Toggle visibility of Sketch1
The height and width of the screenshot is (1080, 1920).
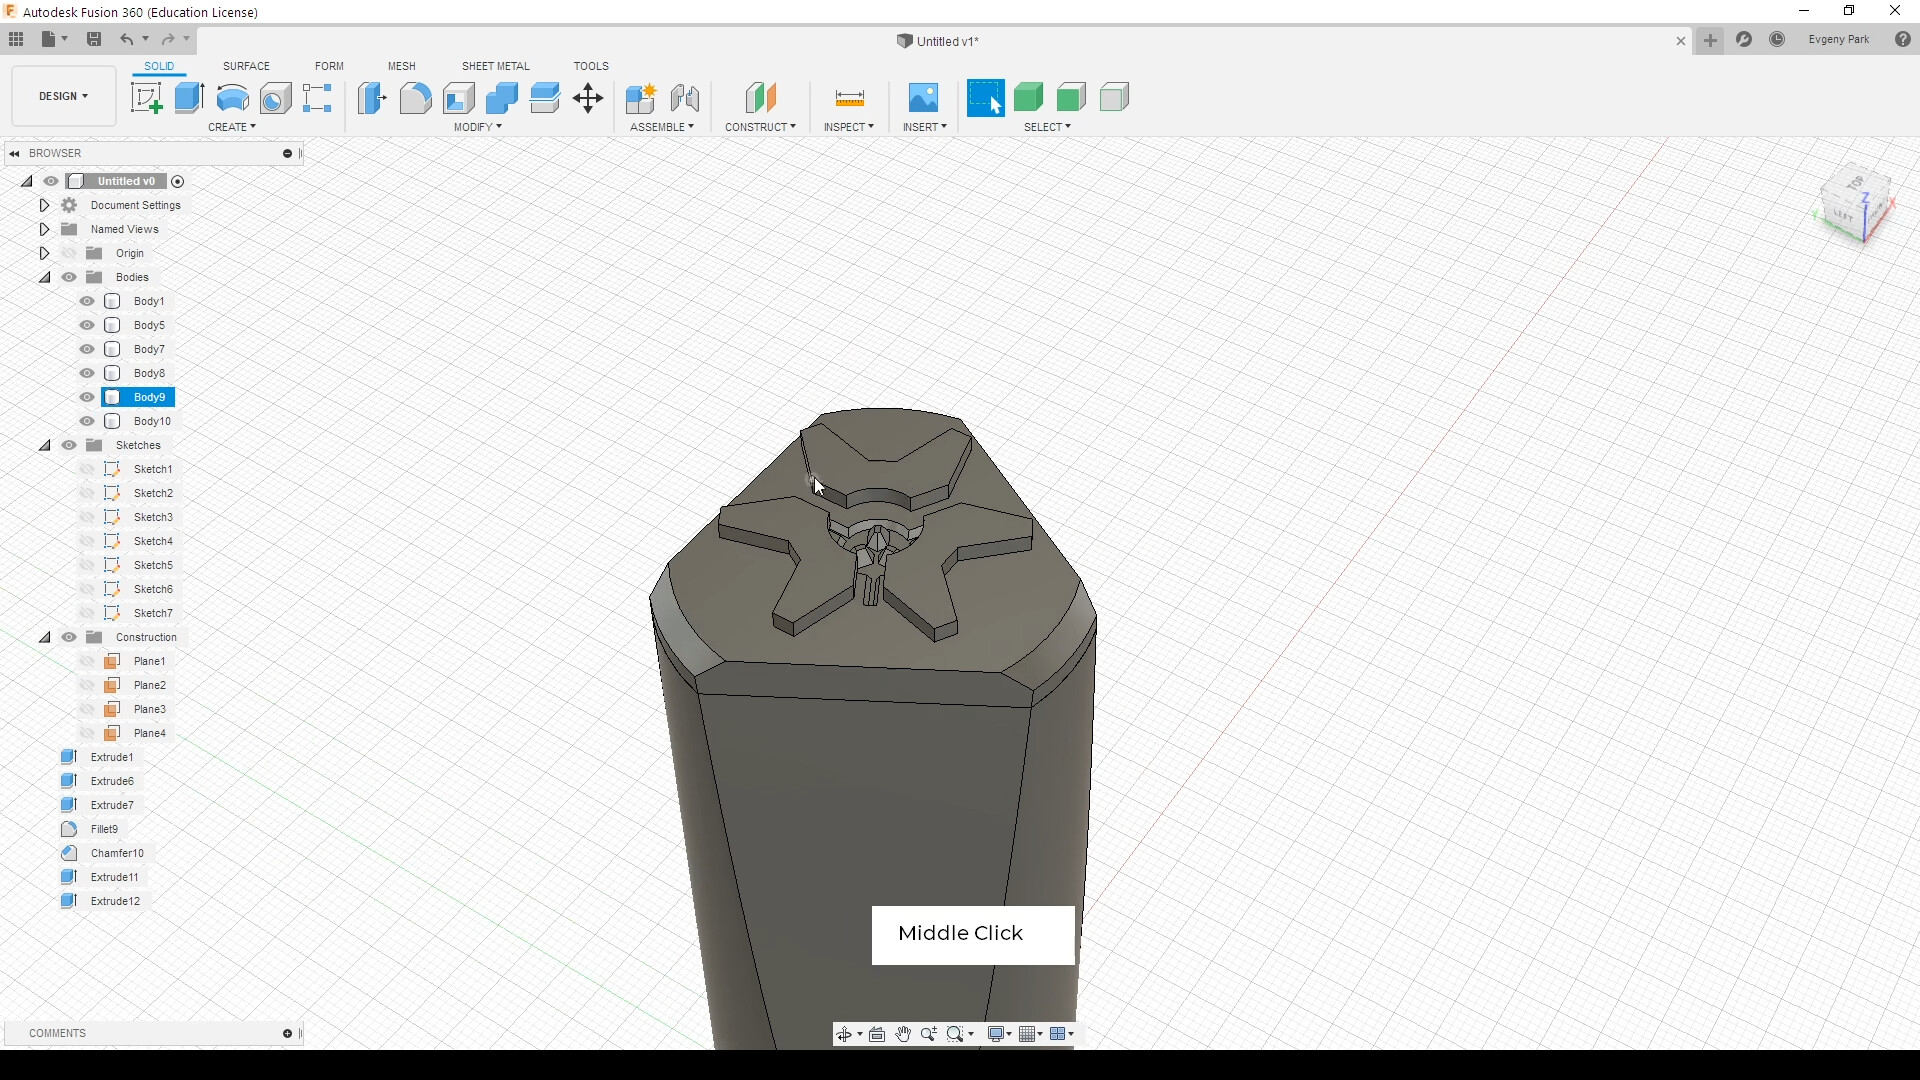tap(87, 469)
